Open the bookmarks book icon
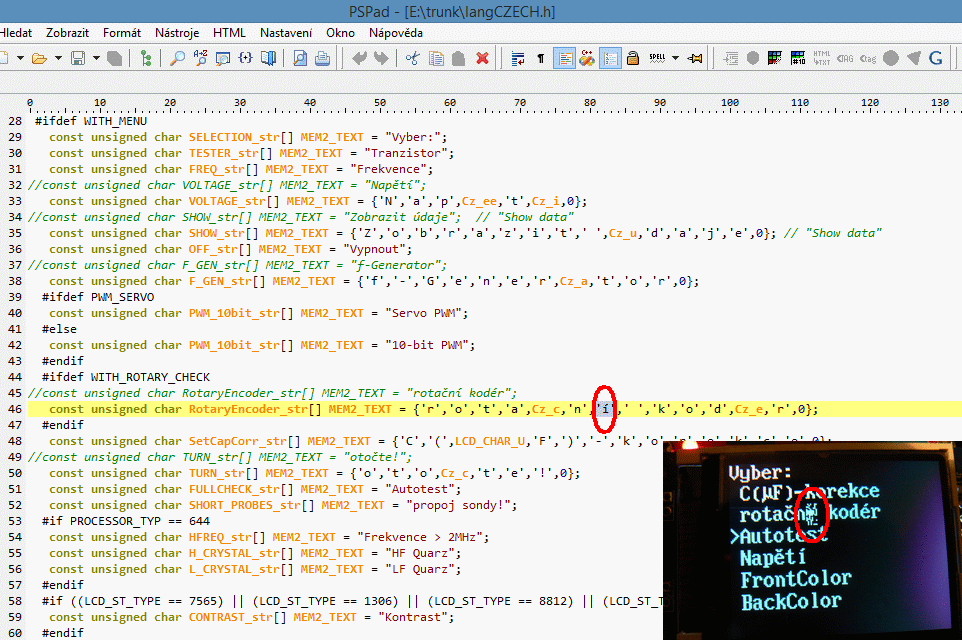Screen dimensions: 962x640 (x=268, y=58)
